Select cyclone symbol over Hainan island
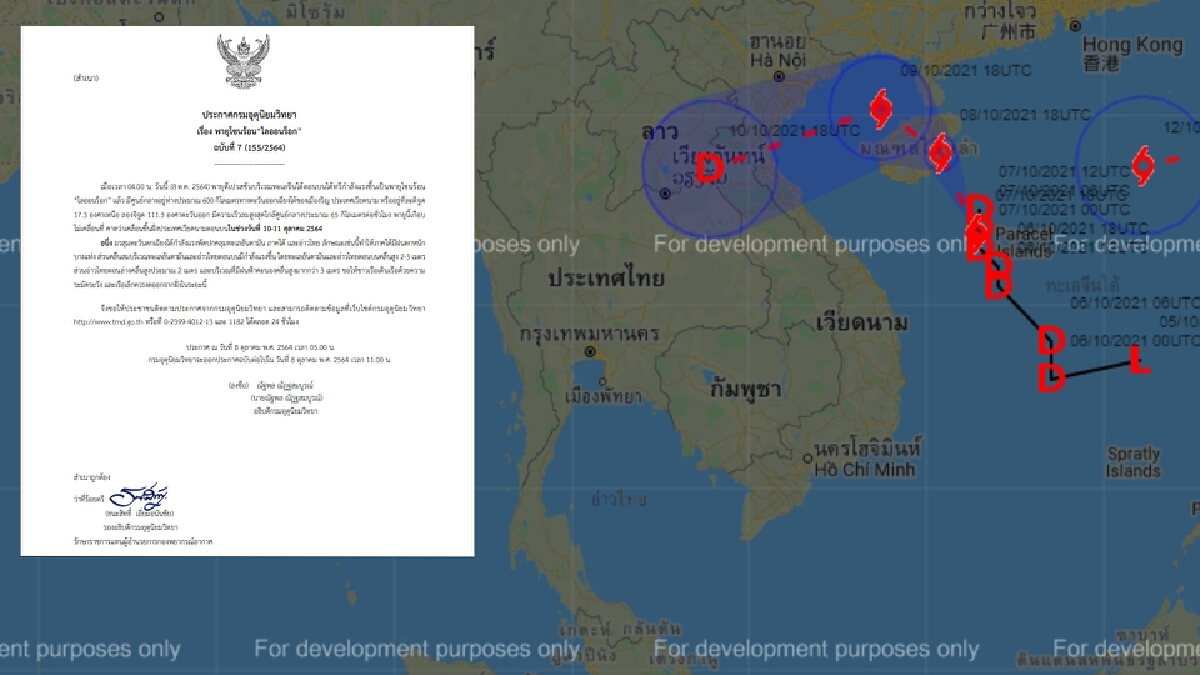 pos(940,152)
